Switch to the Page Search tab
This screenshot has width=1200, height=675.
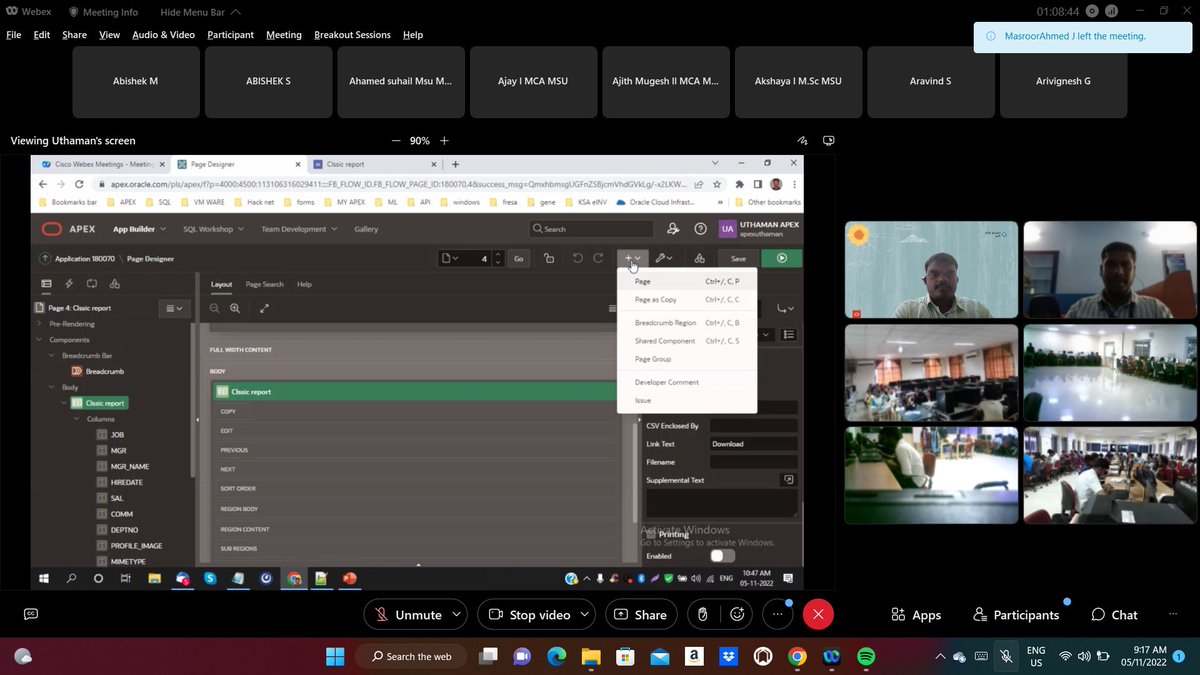265,284
